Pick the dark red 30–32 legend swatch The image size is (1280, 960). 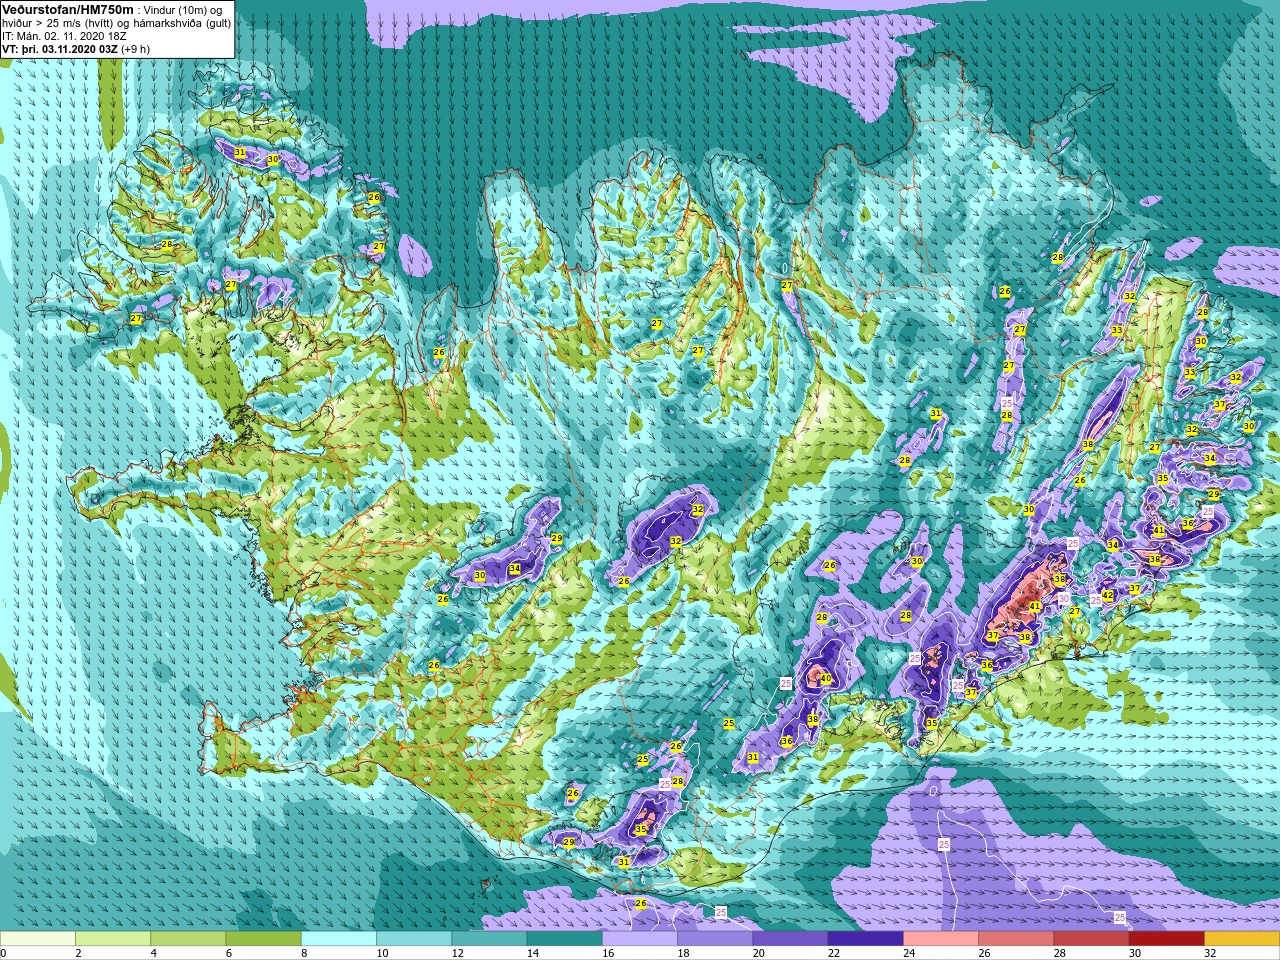click(1167, 939)
